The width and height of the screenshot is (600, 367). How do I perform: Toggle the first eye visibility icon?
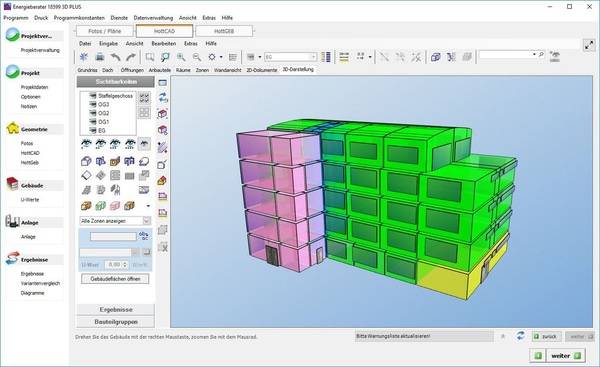coord(86,144)
